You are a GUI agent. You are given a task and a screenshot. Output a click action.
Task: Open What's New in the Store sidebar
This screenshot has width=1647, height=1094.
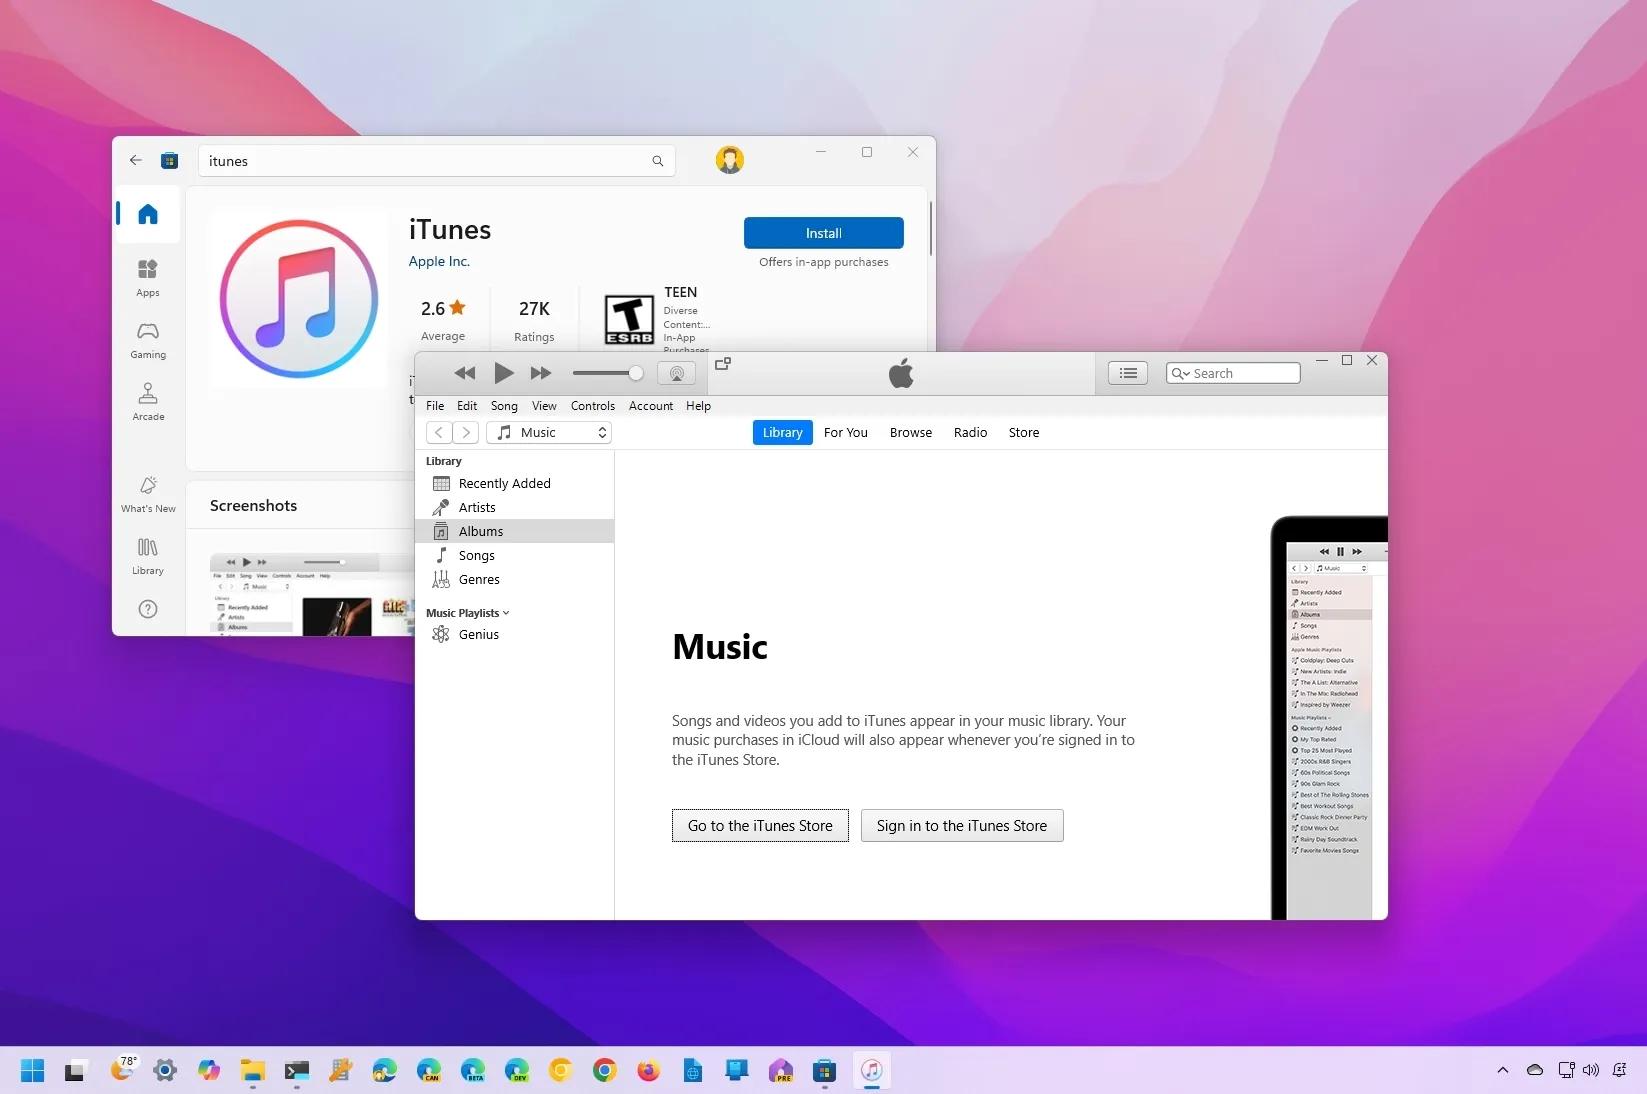pos(148,494)
